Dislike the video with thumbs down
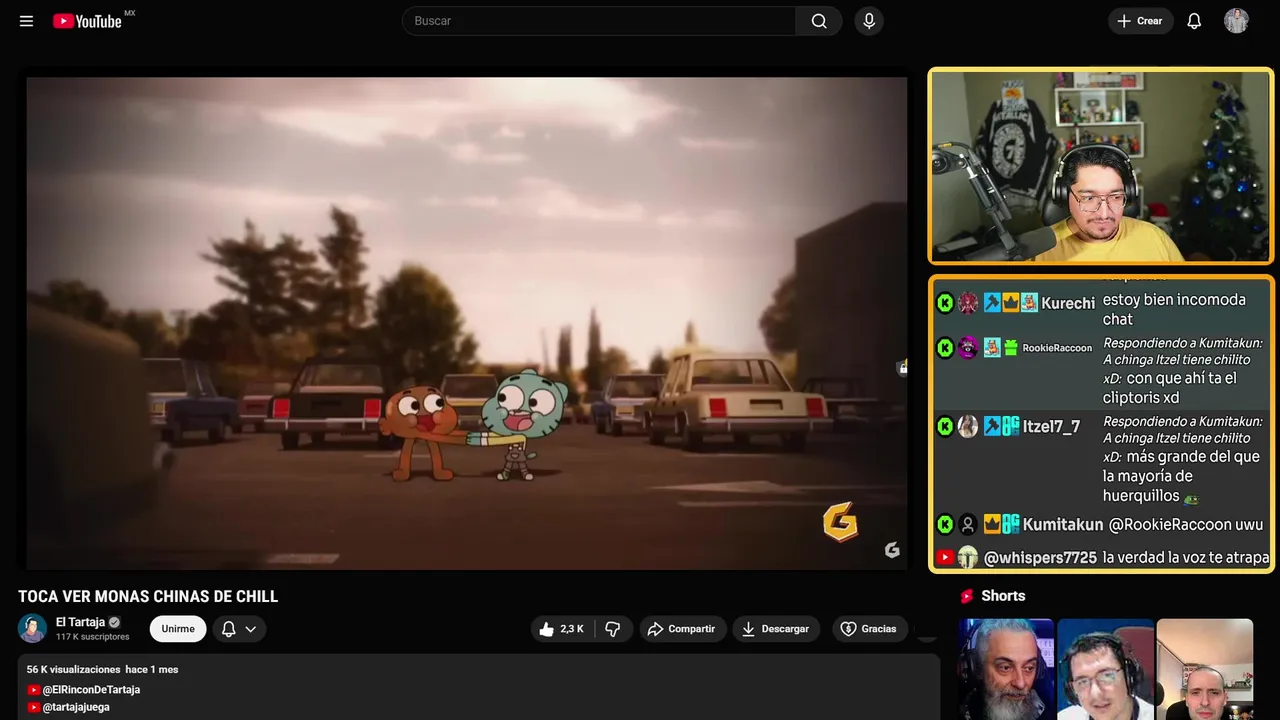1280x720 pixels. click(613, 629)
